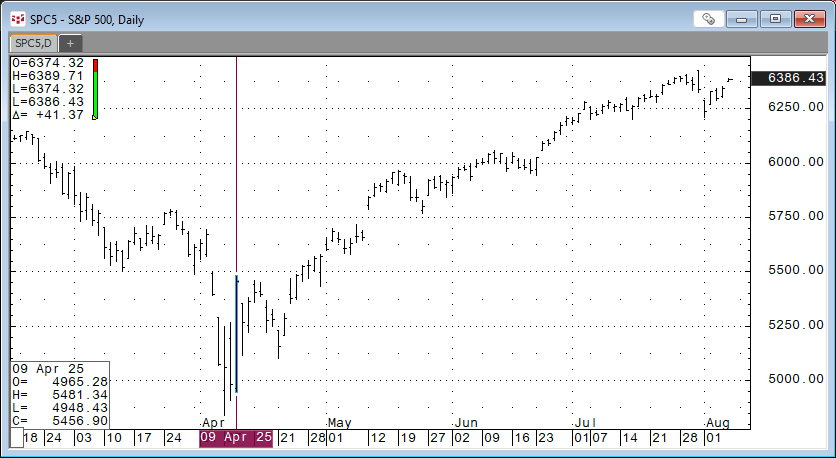Click the 16 date label on time axis
Viewport: 836px width, 458px height.
(x=521, y=438)
